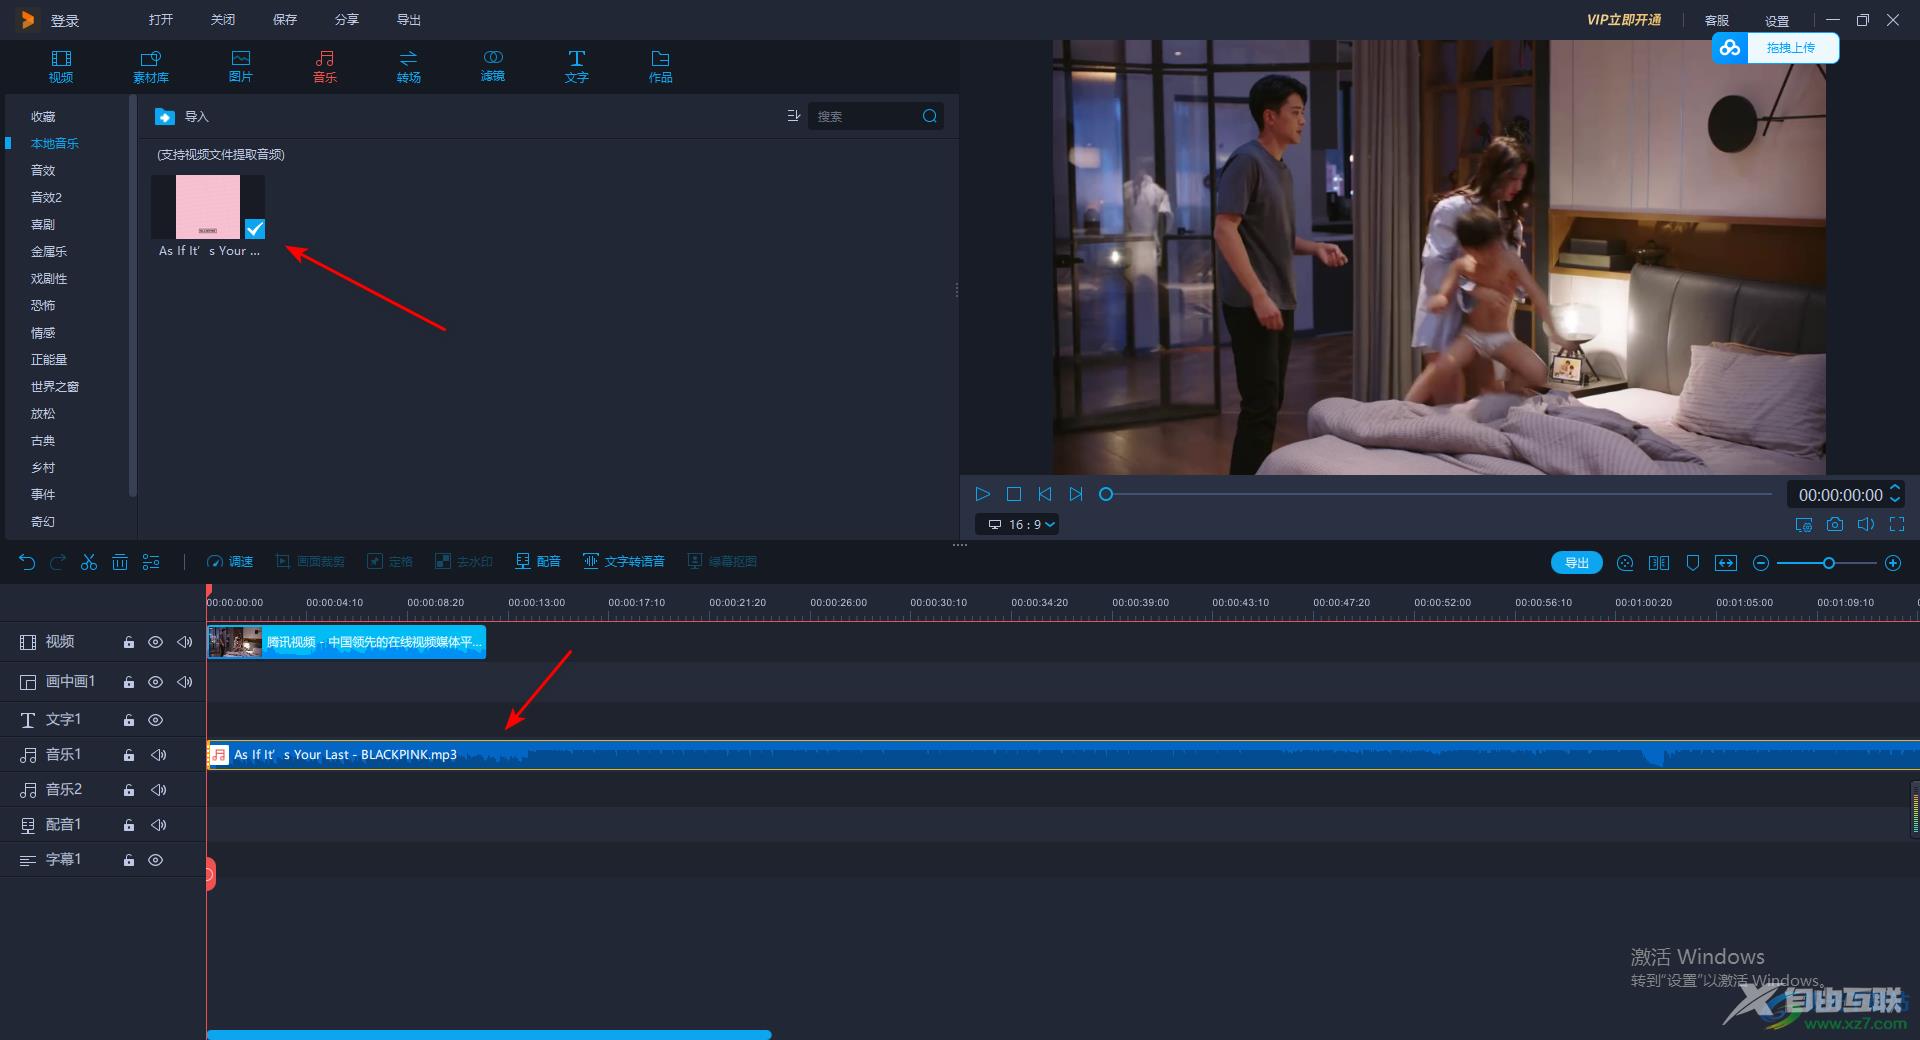Click the timeline zoom slider handle
This screenshot has height=1040, width=1920.
click(x=1829, y=563)
